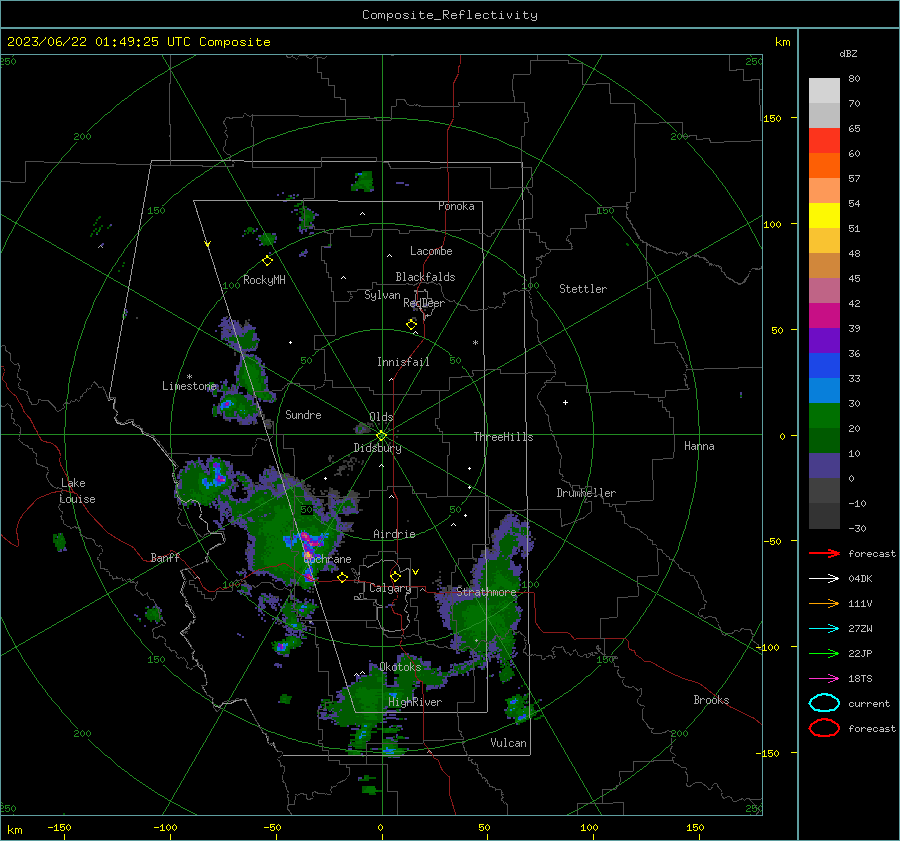900x841 pixels.
Task: Click the Ponoka label
Action: coord(456,206)
